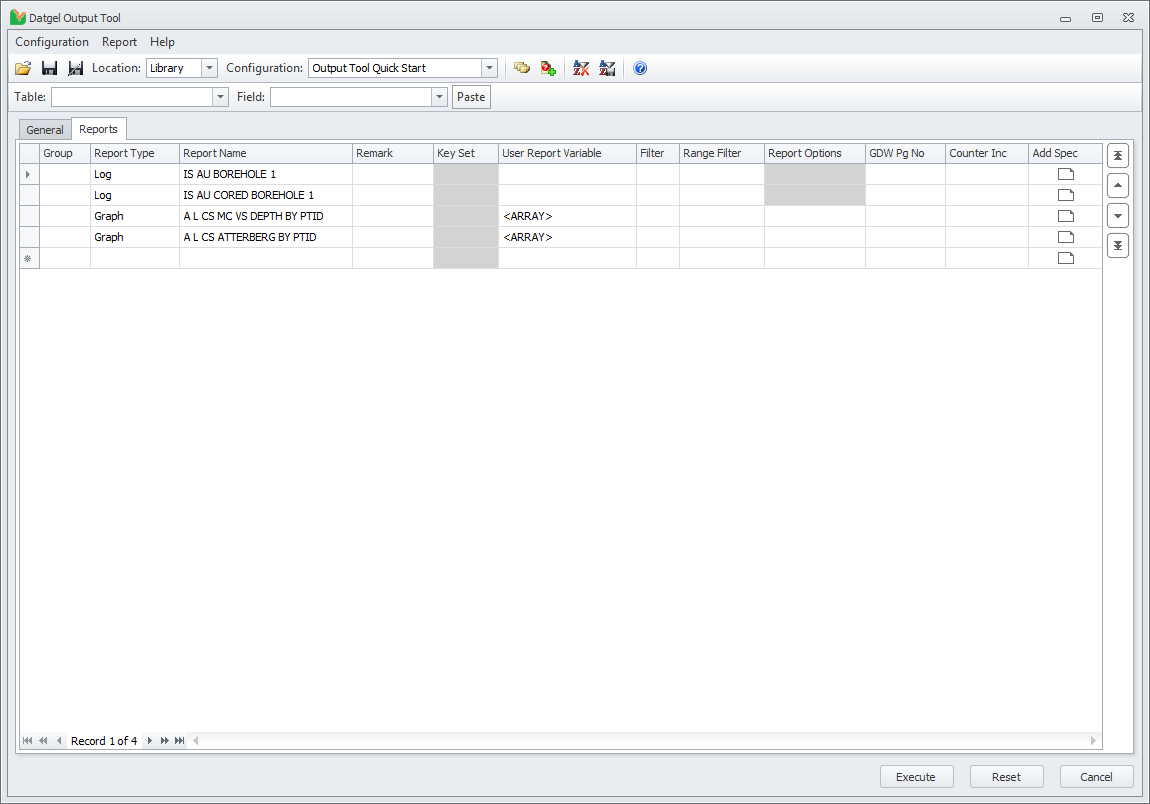
Task: Toggle Add Spec for IS AU CORED BOREHOLE 1
Action: tap(1065, 196)
